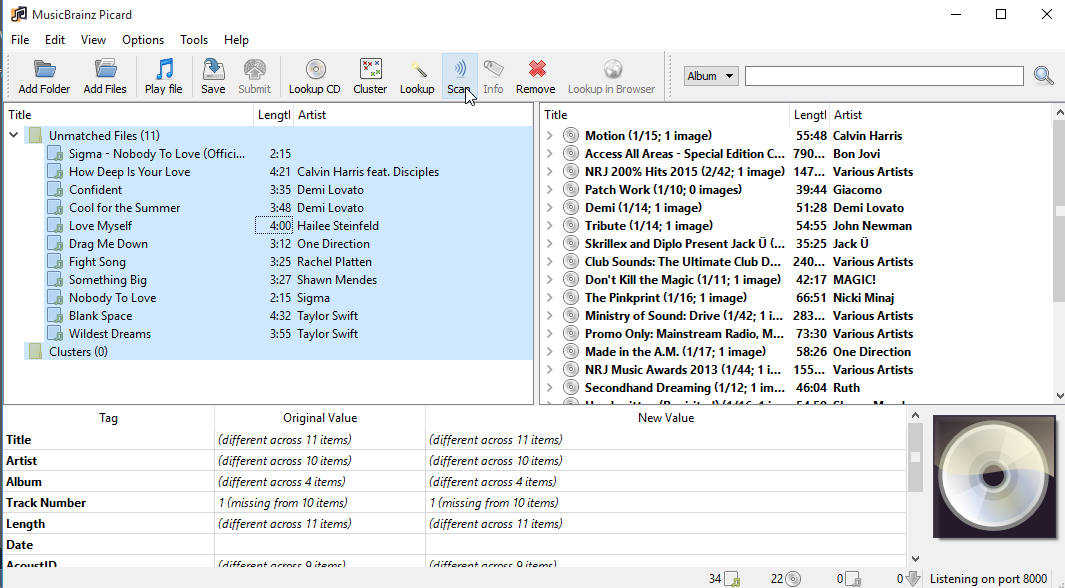Open the Tools menu
This screenshot has height=588, width=1065.
click(x=194, y=40)
